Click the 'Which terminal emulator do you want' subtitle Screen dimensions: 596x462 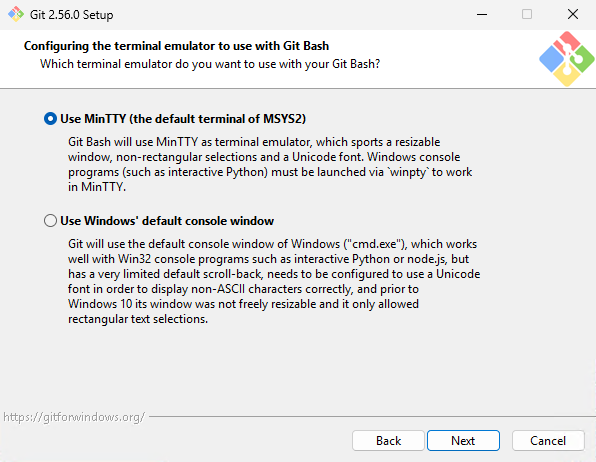210,64
